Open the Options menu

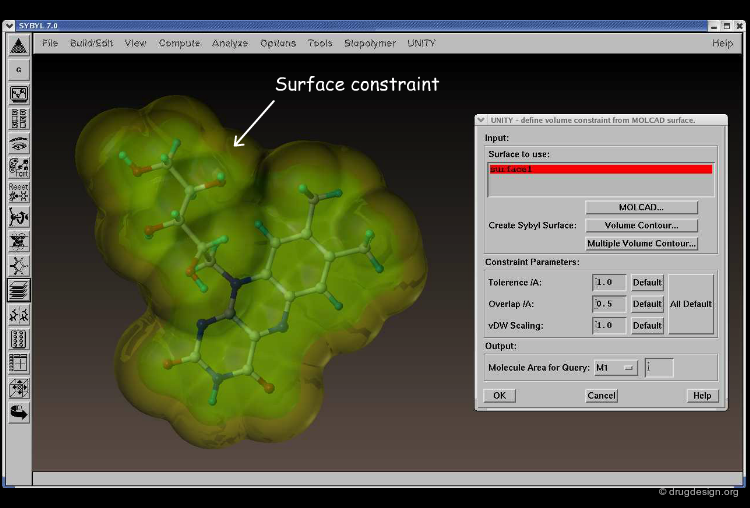pos(278,43)
